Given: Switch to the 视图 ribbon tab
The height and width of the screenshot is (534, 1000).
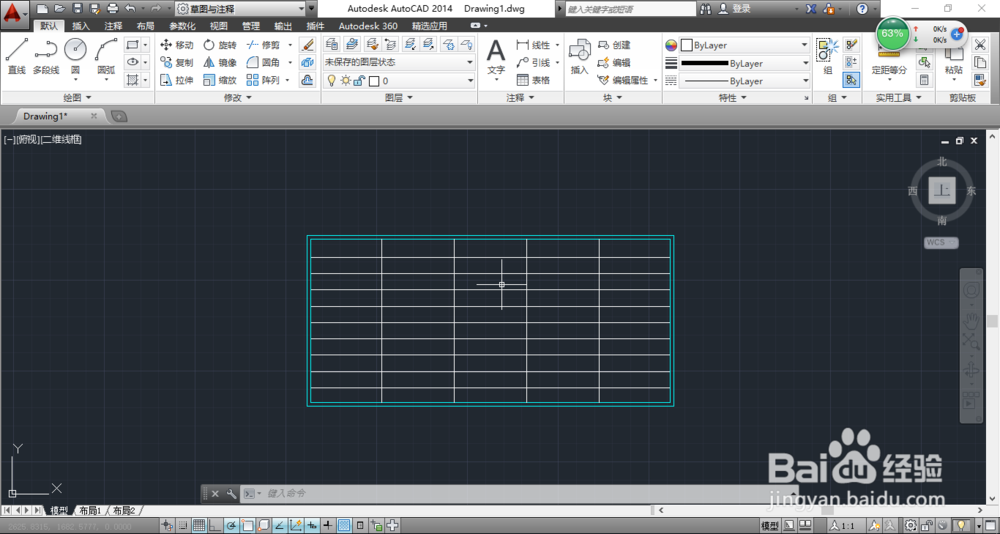Looking at the screenshot, I should click(x=219, y=26).
